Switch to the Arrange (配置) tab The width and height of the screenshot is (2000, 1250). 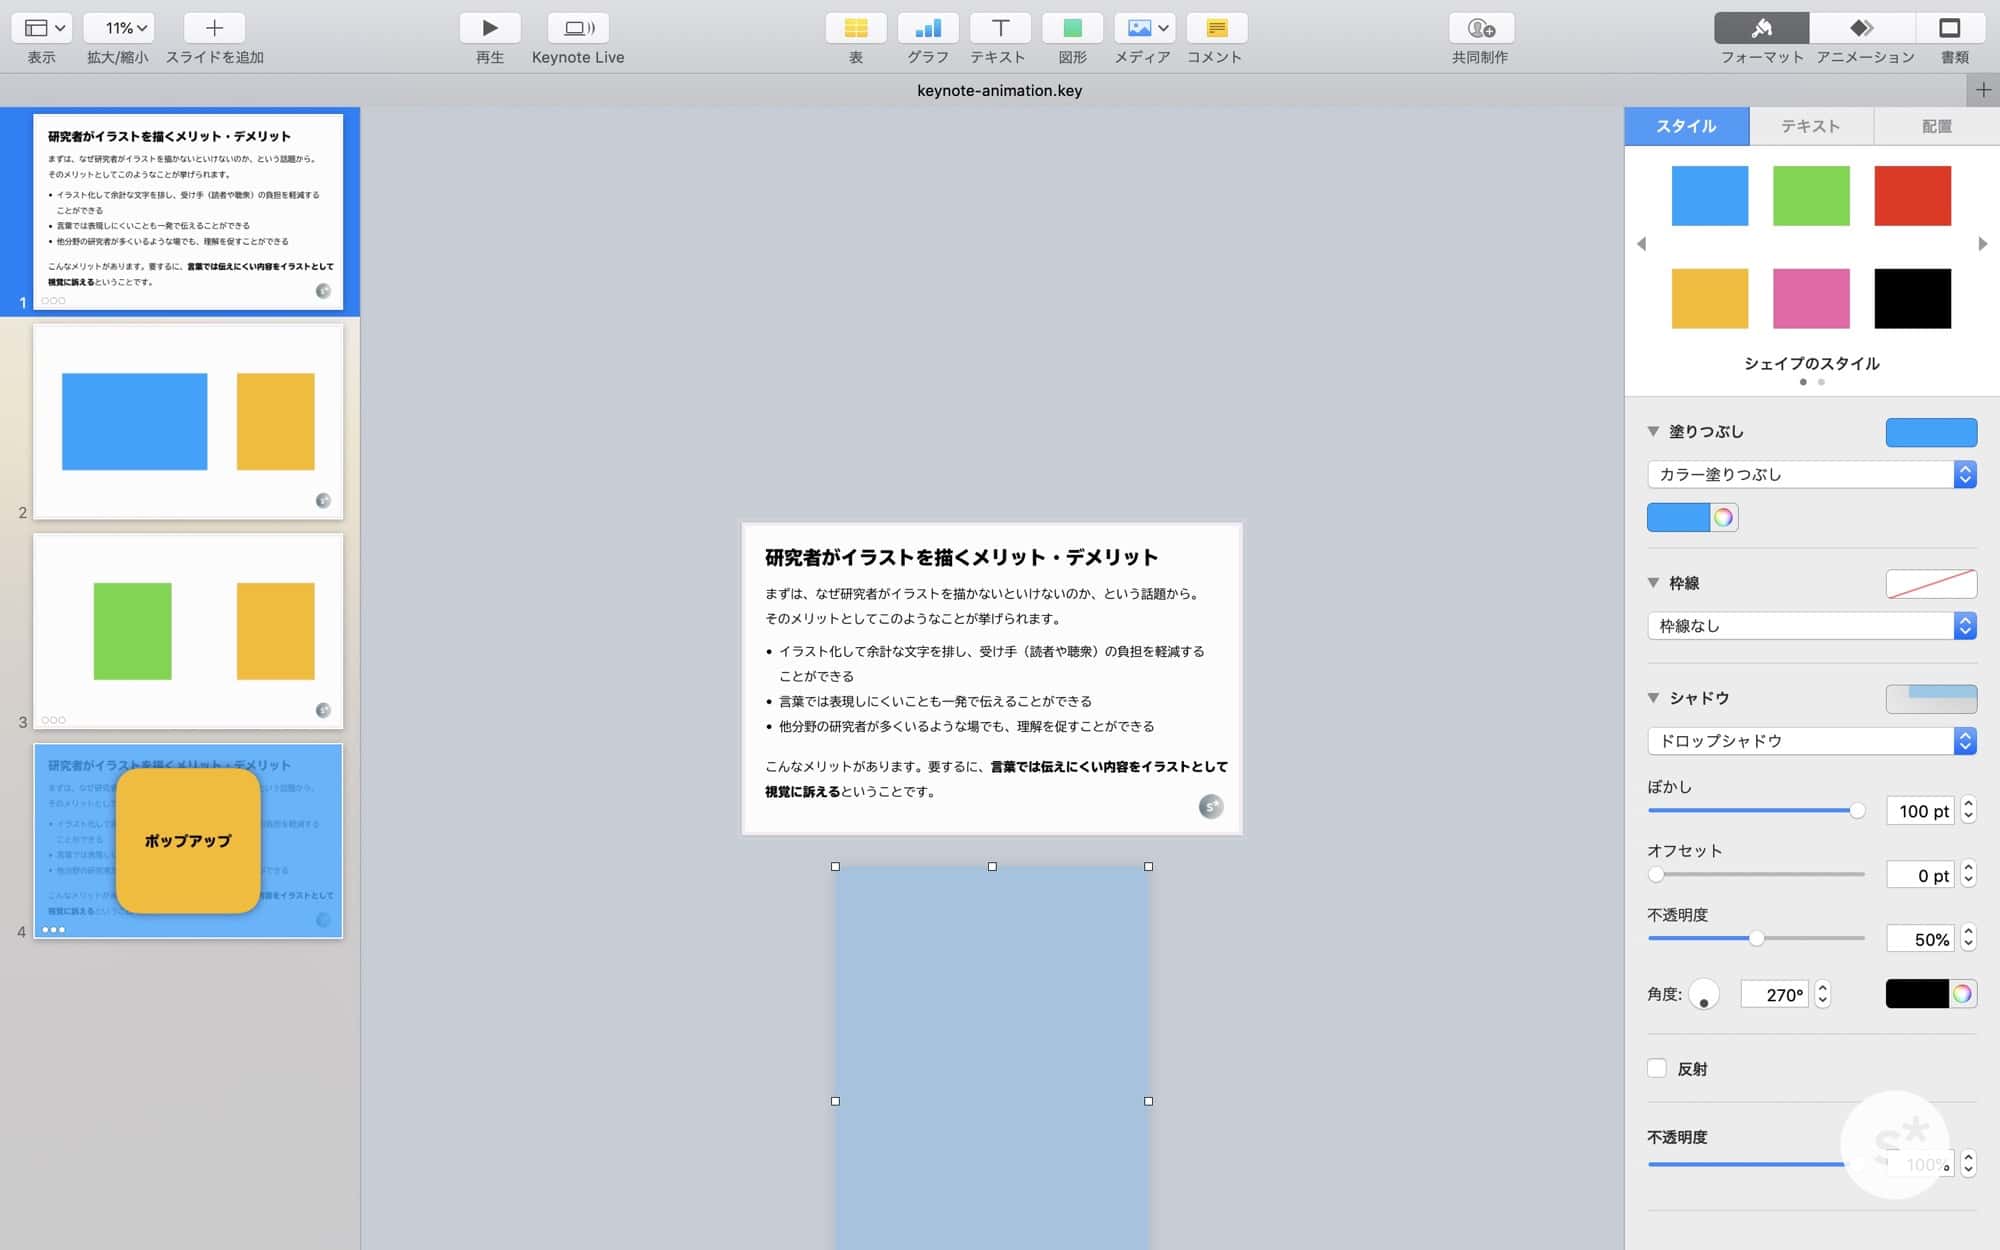pos(1936,126)
